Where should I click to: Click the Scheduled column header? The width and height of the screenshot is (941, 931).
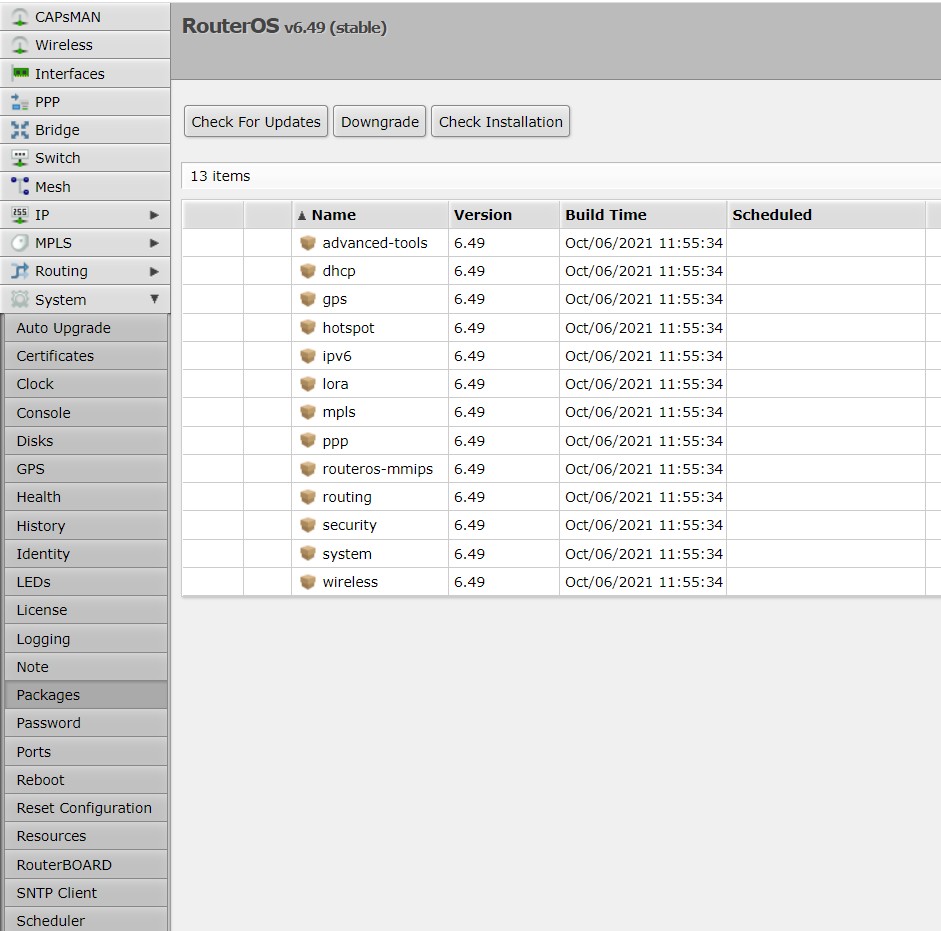(x=826, y=215)
